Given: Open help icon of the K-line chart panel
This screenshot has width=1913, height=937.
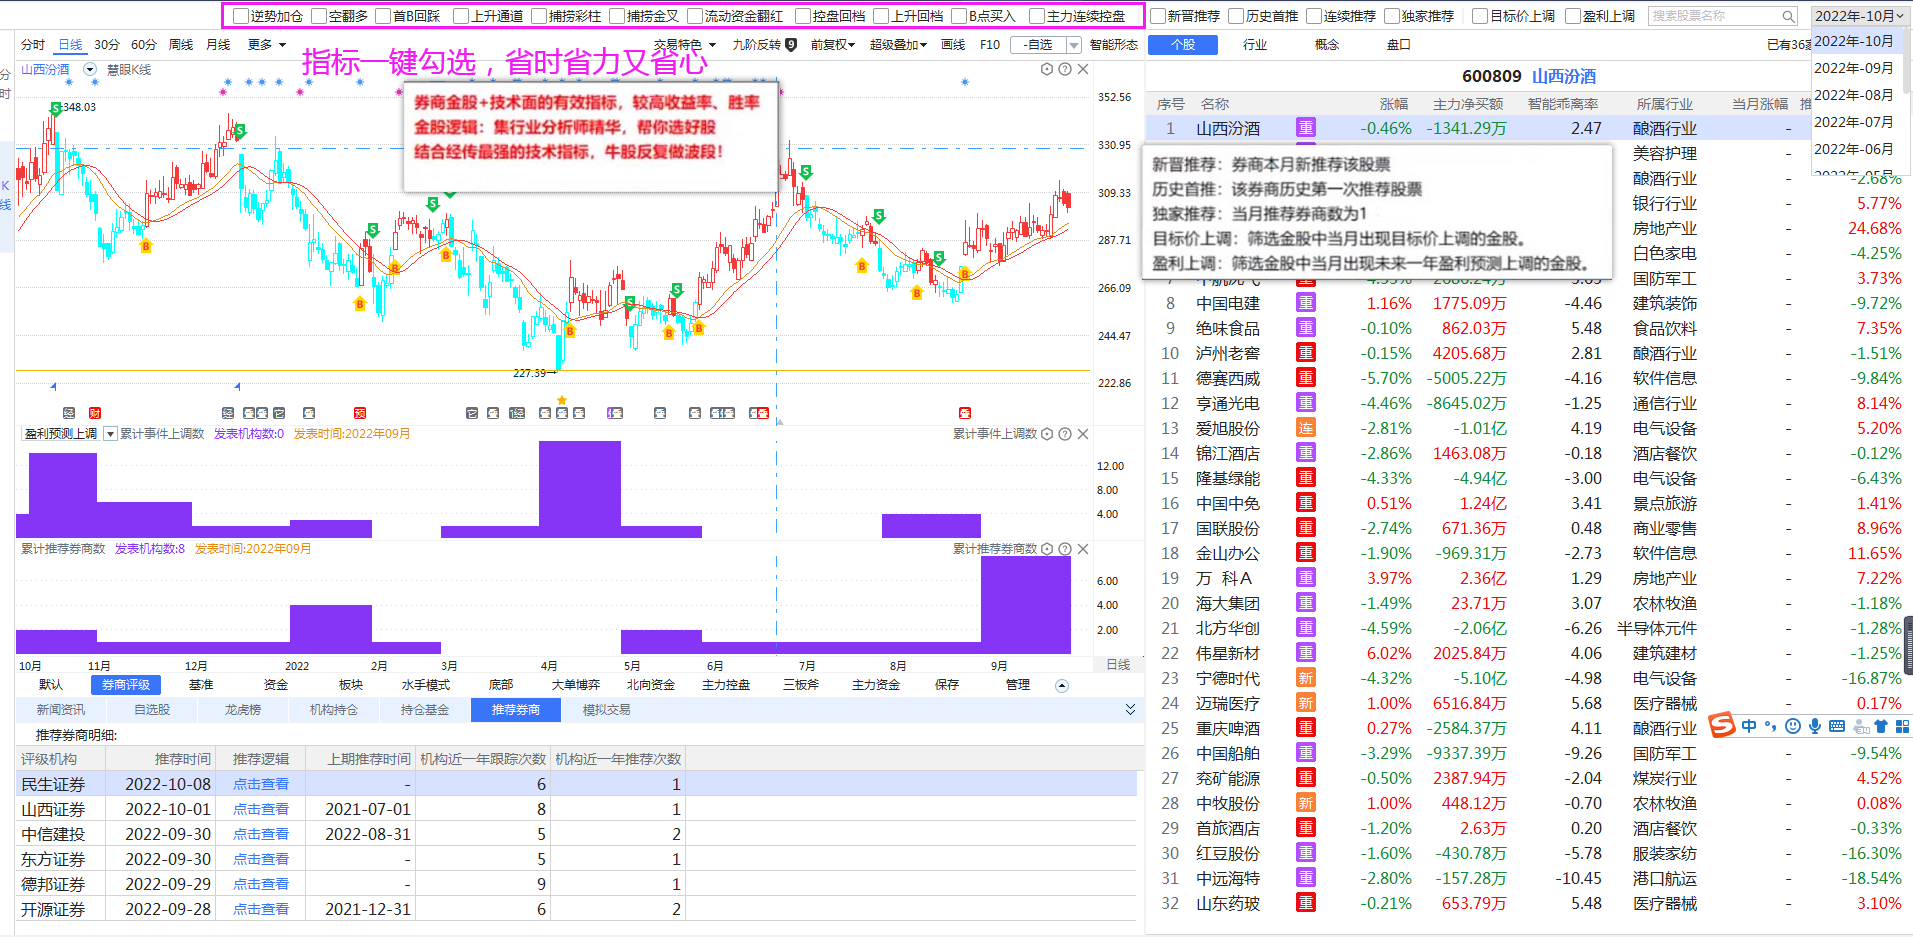Looking at the screenshot, I should (x=1065, y=69).
